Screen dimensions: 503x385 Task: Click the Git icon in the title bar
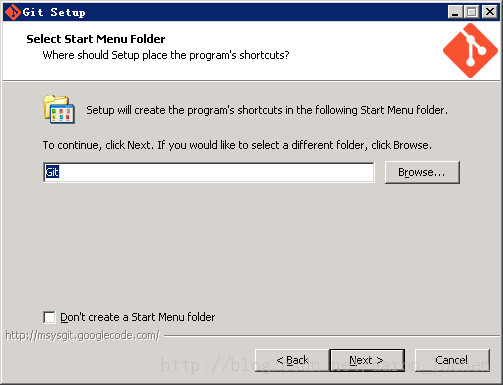[13, 12]
